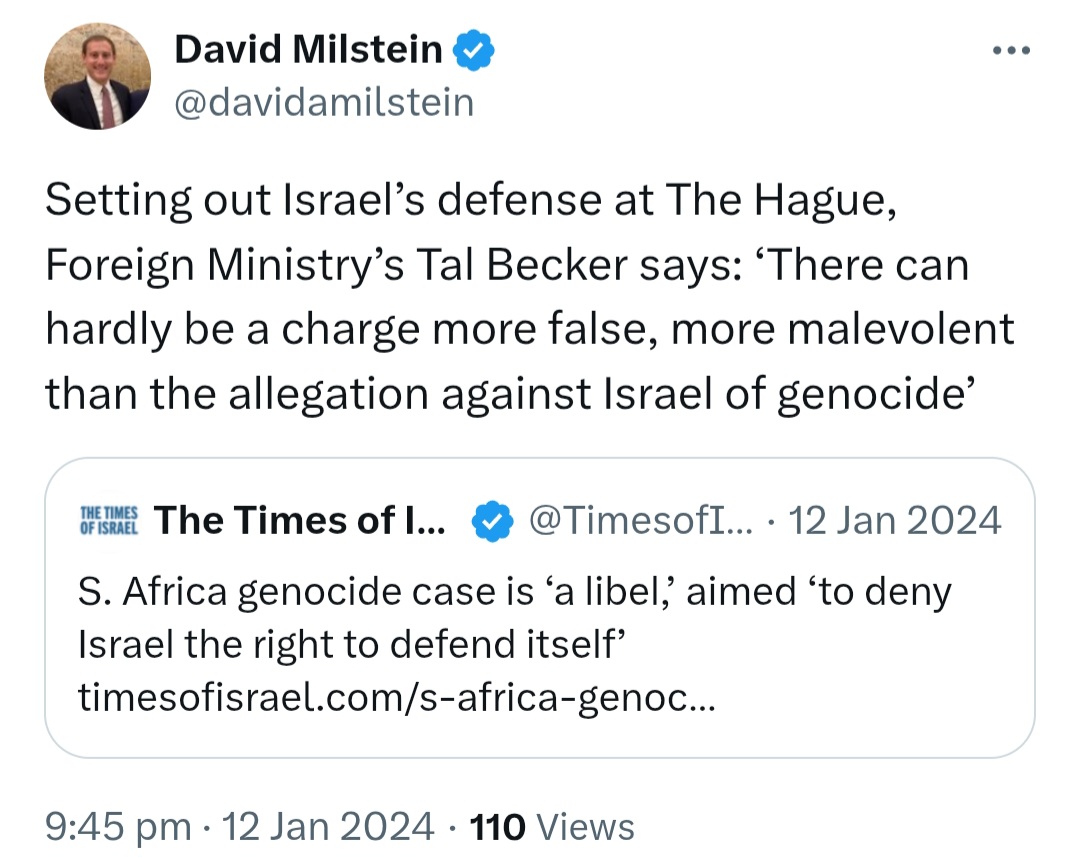Click the Times of Israel logo icon
This screenshot has height=857, width=1080.
click(109, 521)
